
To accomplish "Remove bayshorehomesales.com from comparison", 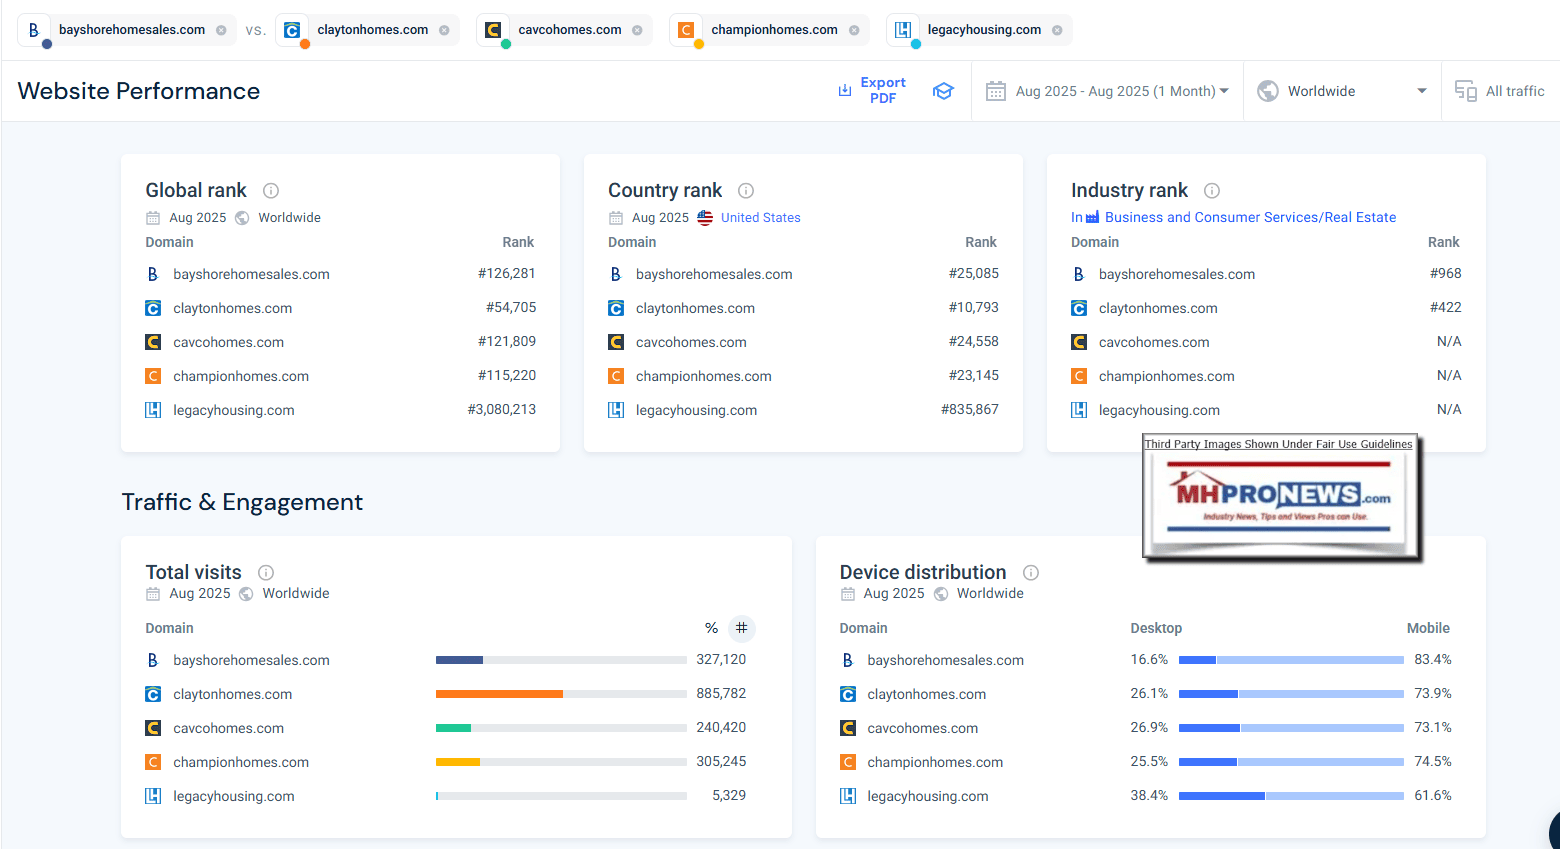I will click(x=221, y=30).
